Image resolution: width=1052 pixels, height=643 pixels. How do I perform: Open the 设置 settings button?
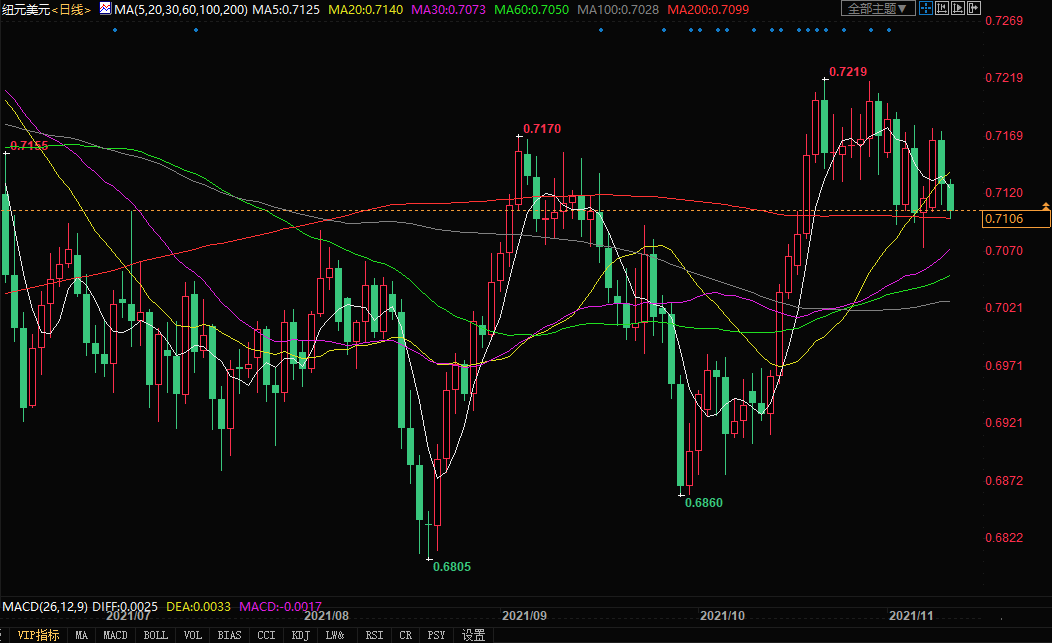click(x=473, y=635)
